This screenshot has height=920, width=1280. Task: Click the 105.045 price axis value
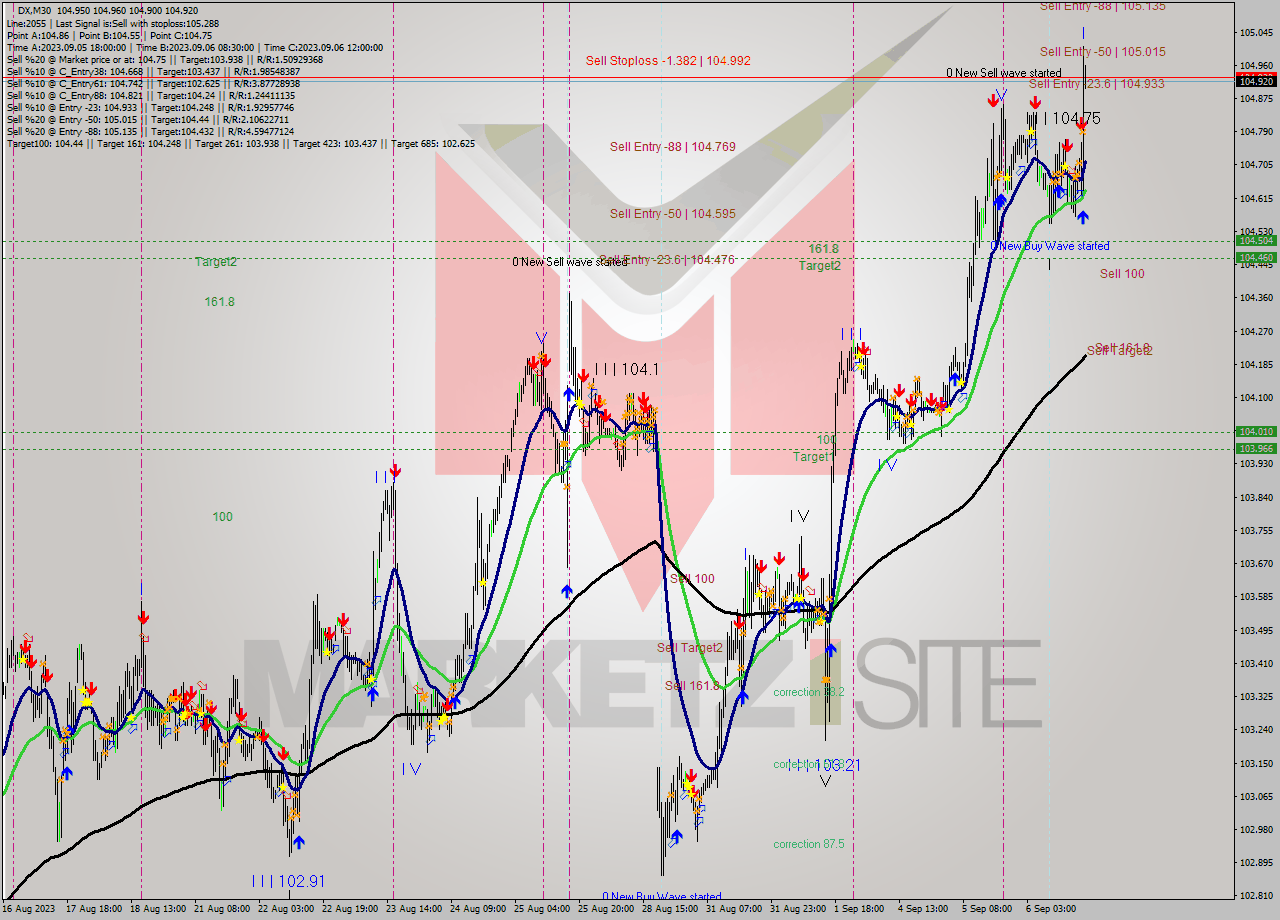coord(1257,33)
